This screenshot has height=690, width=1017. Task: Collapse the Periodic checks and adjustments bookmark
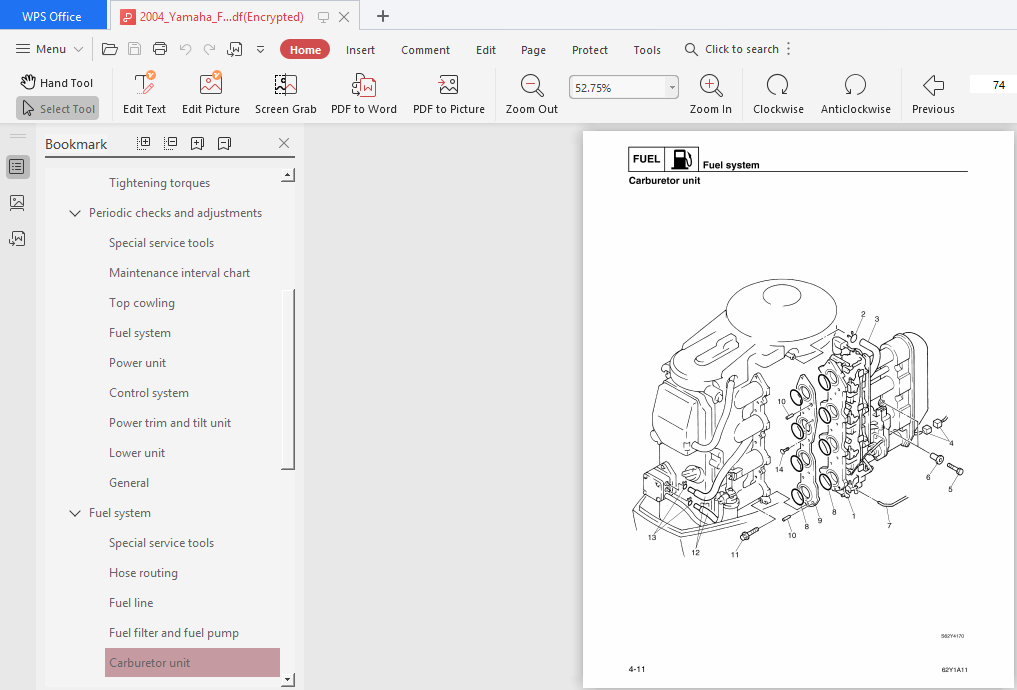(75, 213)
